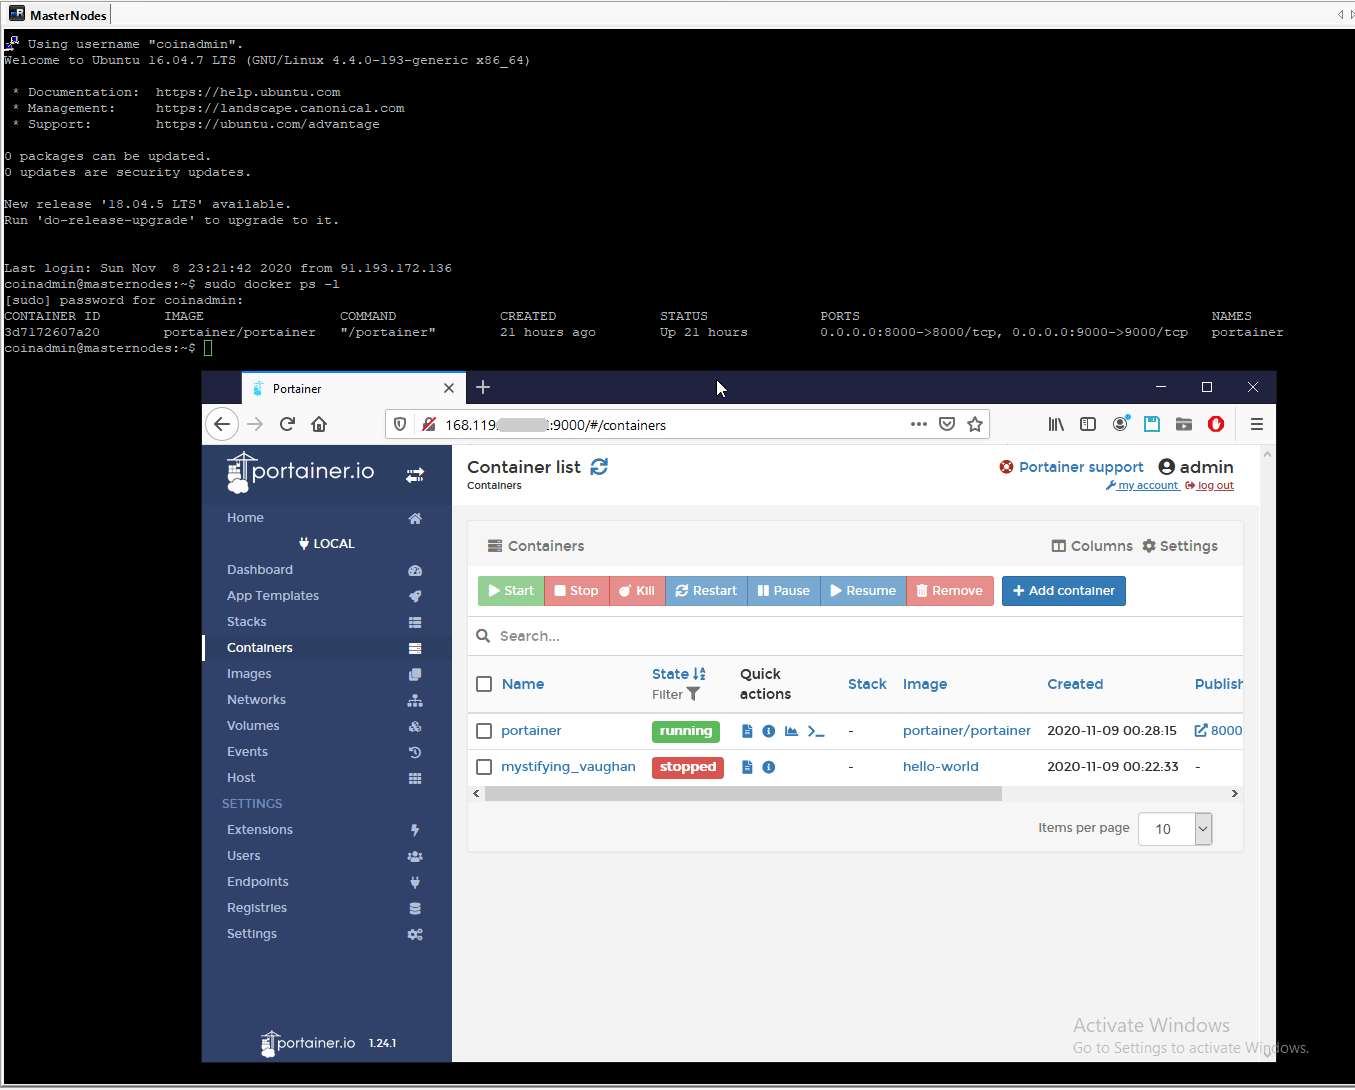1355x1090 pixels.
Task: Open the my account link
Action: pyautogui.click(x=1142, y=486)
